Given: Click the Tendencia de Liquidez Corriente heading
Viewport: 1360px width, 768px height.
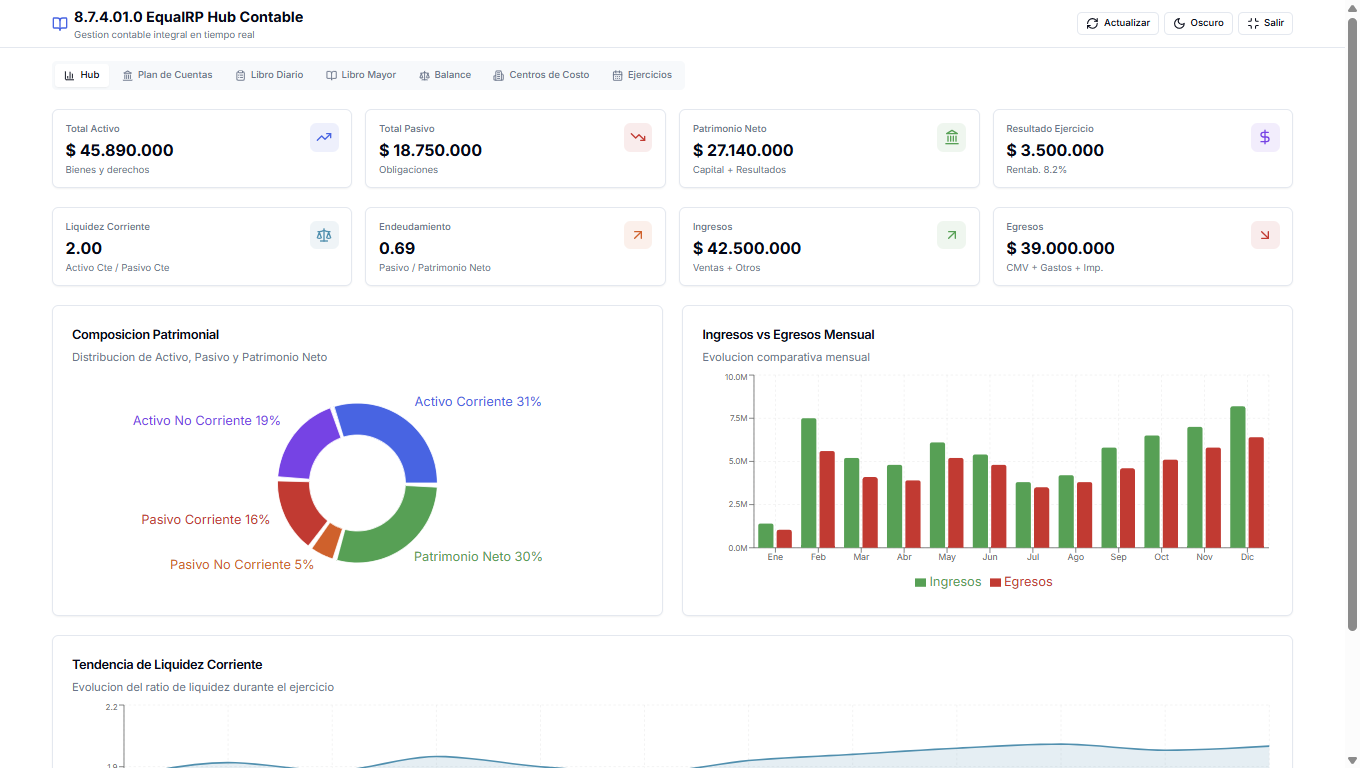Looking at the screenshot, I should (167, 665).
